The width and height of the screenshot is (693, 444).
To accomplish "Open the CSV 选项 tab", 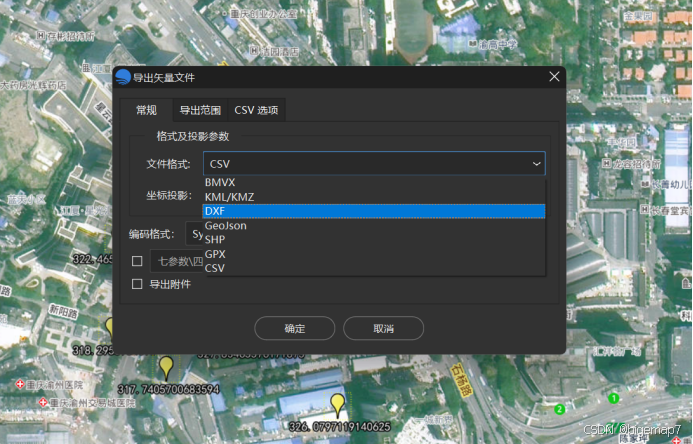I will point(256,110).
